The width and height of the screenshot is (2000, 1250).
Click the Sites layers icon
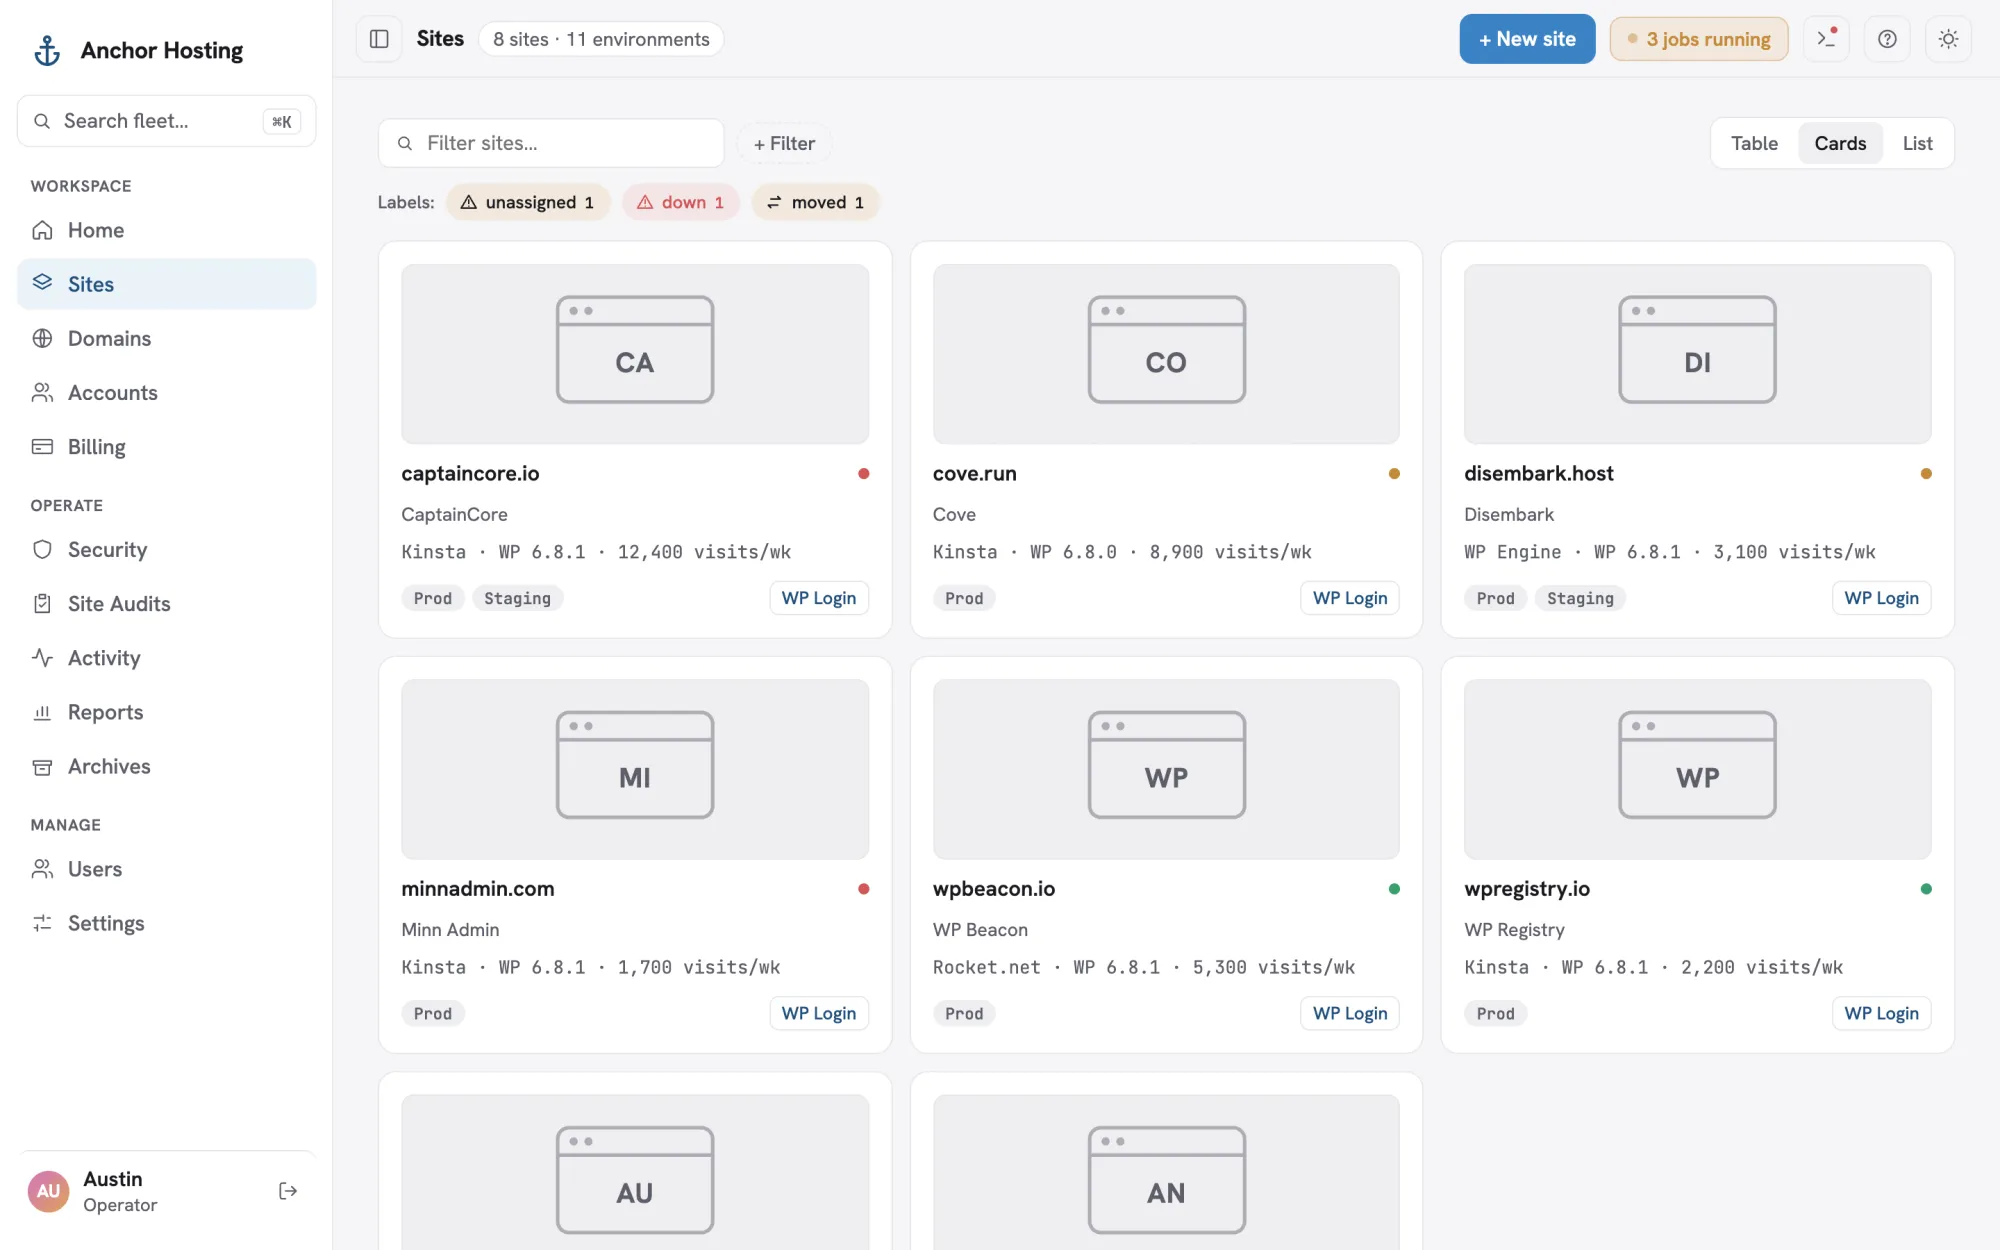(42, 283)
